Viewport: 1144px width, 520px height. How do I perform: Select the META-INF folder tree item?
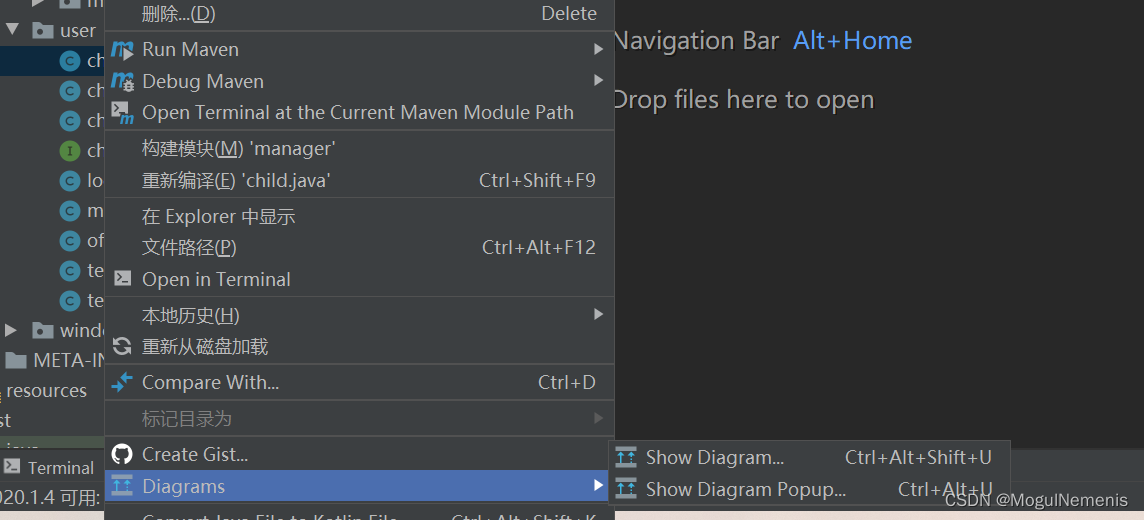(x=55, y=360)
